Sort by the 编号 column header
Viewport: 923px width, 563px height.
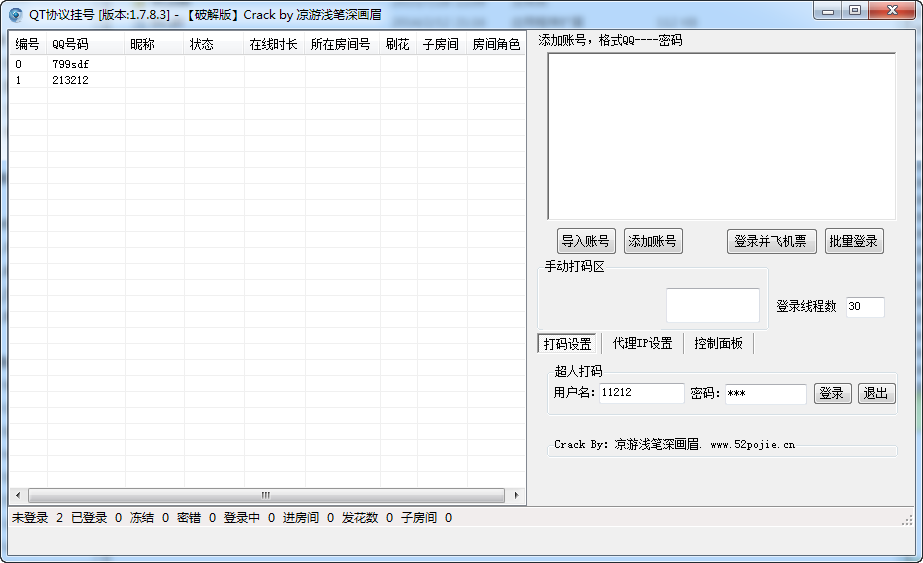pyautogui.click(x=28, y=44)
